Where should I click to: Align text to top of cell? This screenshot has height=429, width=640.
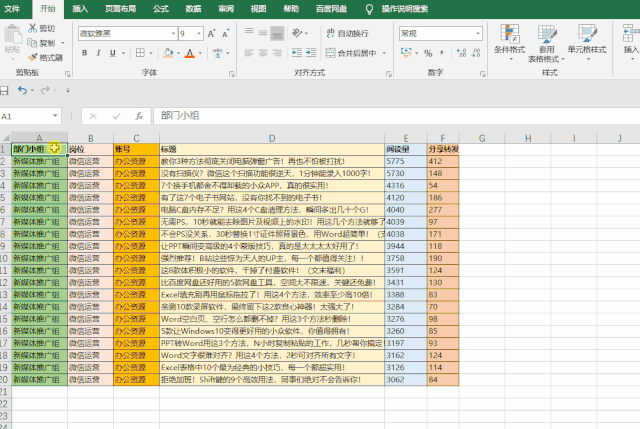click(x=249, y=33)
